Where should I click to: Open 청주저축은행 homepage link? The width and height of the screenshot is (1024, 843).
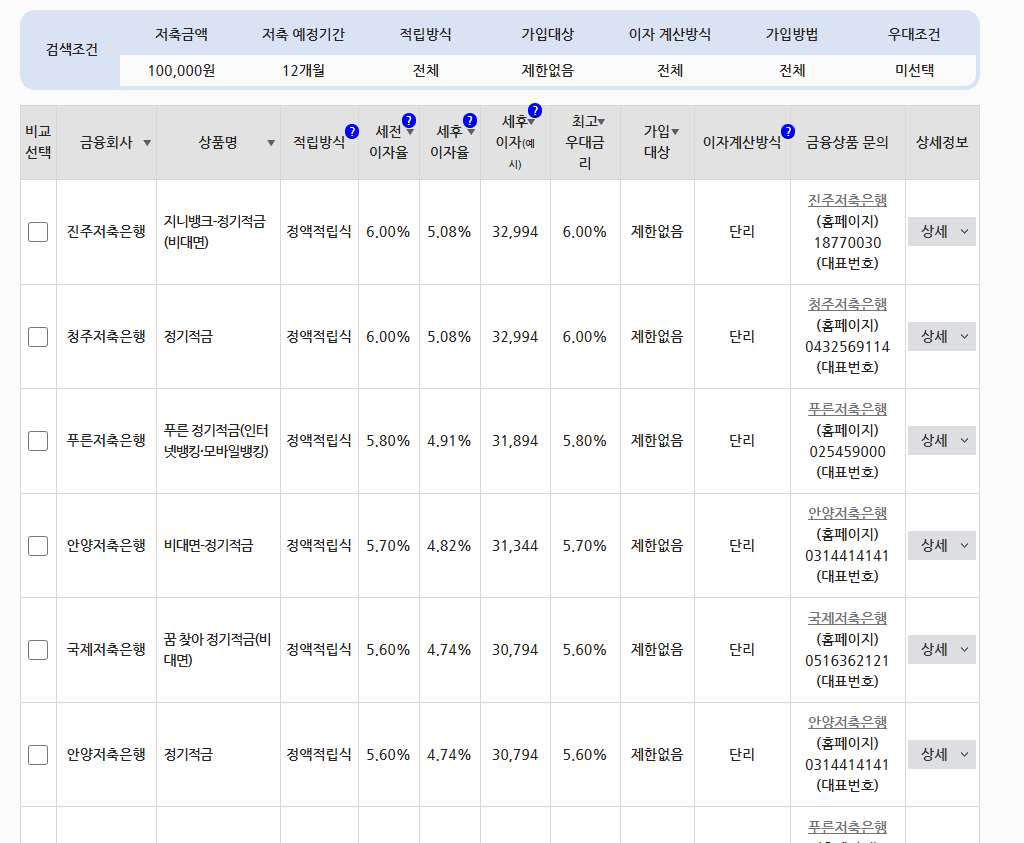pyautogui.click(x=848, y=304)
